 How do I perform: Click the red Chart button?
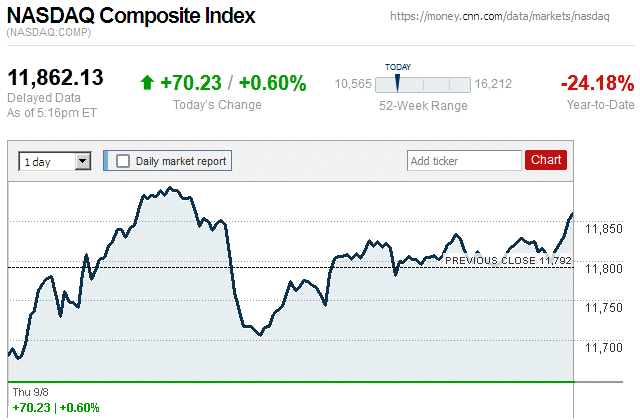546,160
